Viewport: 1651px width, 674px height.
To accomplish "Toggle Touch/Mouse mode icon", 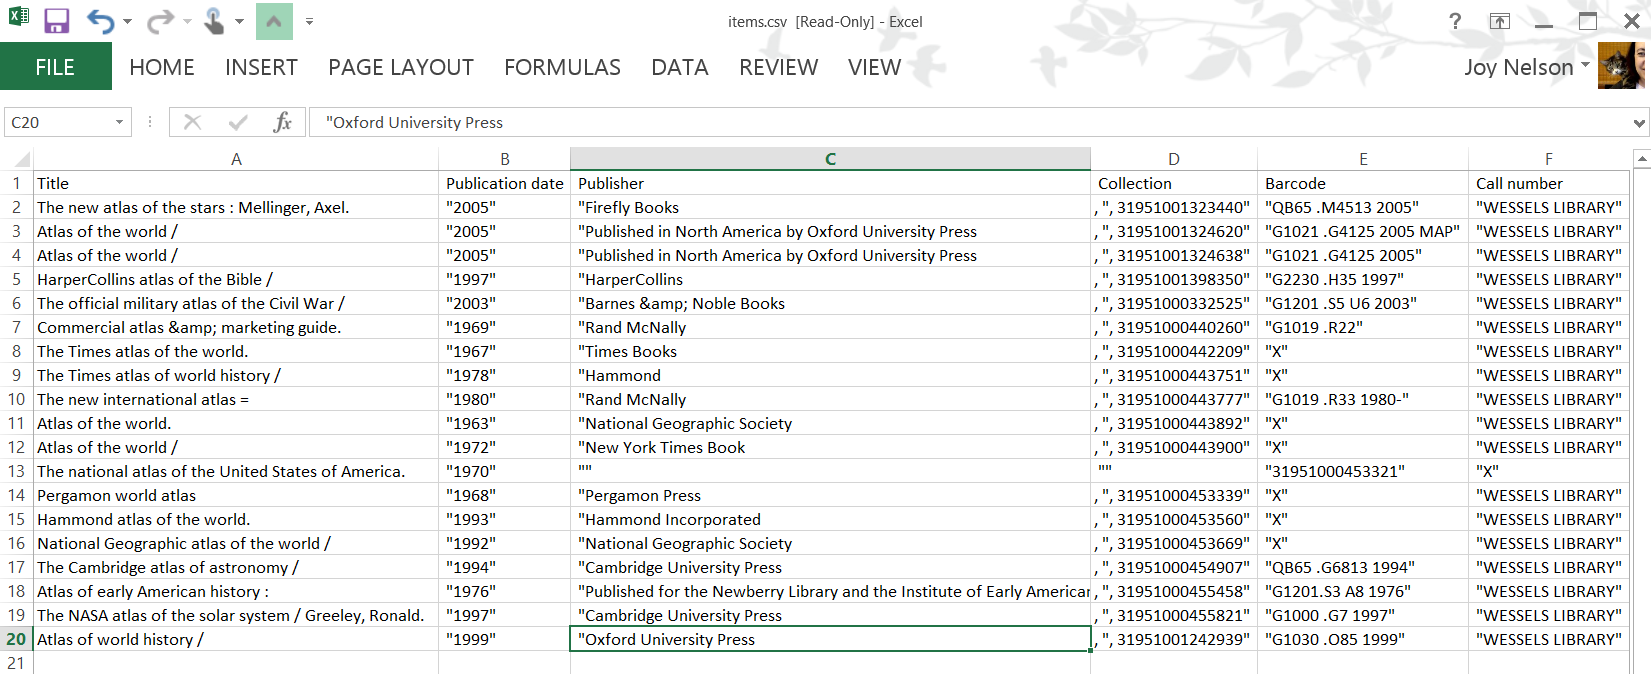I will (x=214, y=21).
